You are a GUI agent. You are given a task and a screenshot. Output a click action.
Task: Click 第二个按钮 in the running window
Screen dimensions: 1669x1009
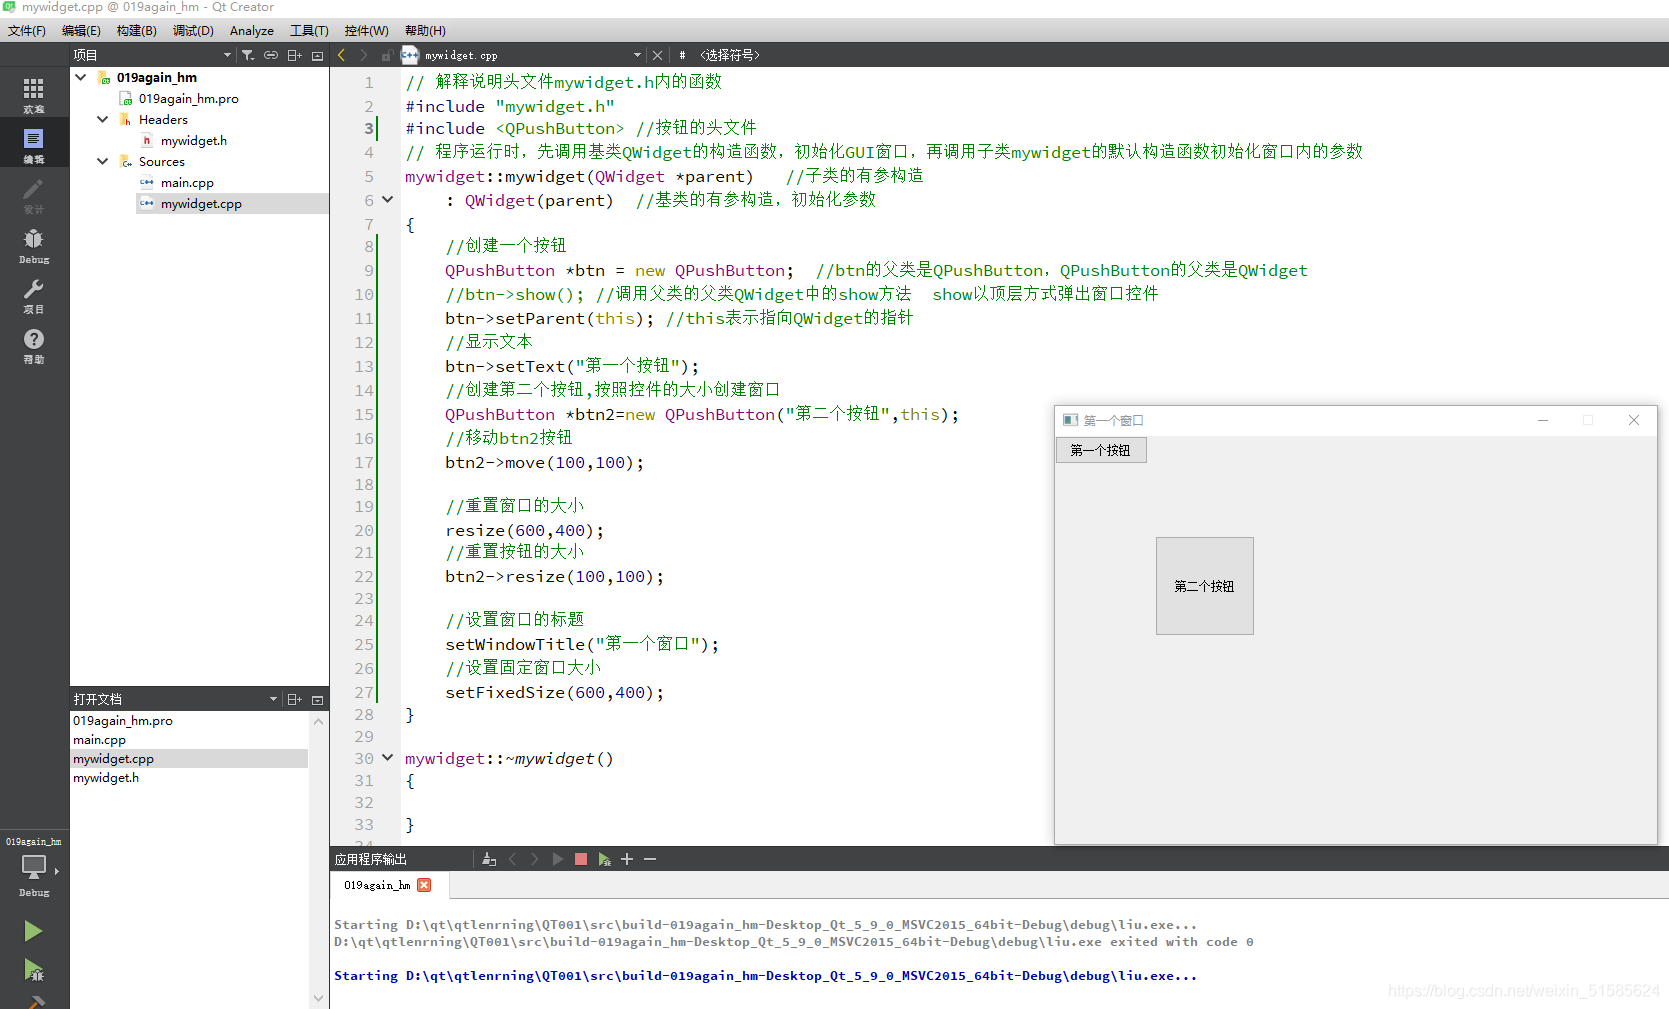point(1204,586)
